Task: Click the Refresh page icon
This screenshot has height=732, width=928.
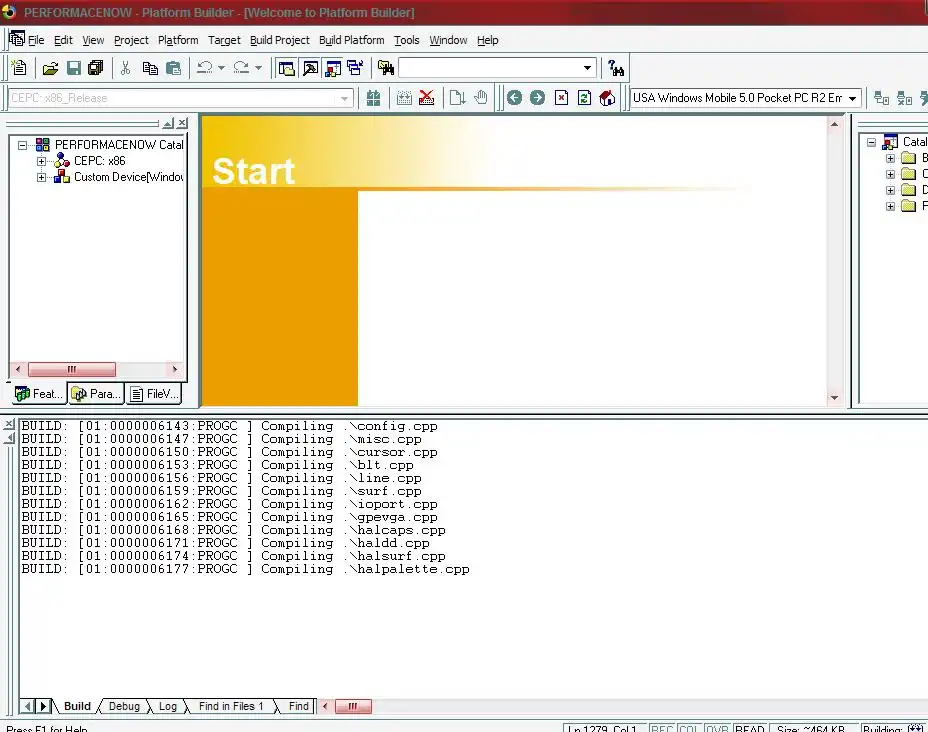Action: tap(584, 98)
